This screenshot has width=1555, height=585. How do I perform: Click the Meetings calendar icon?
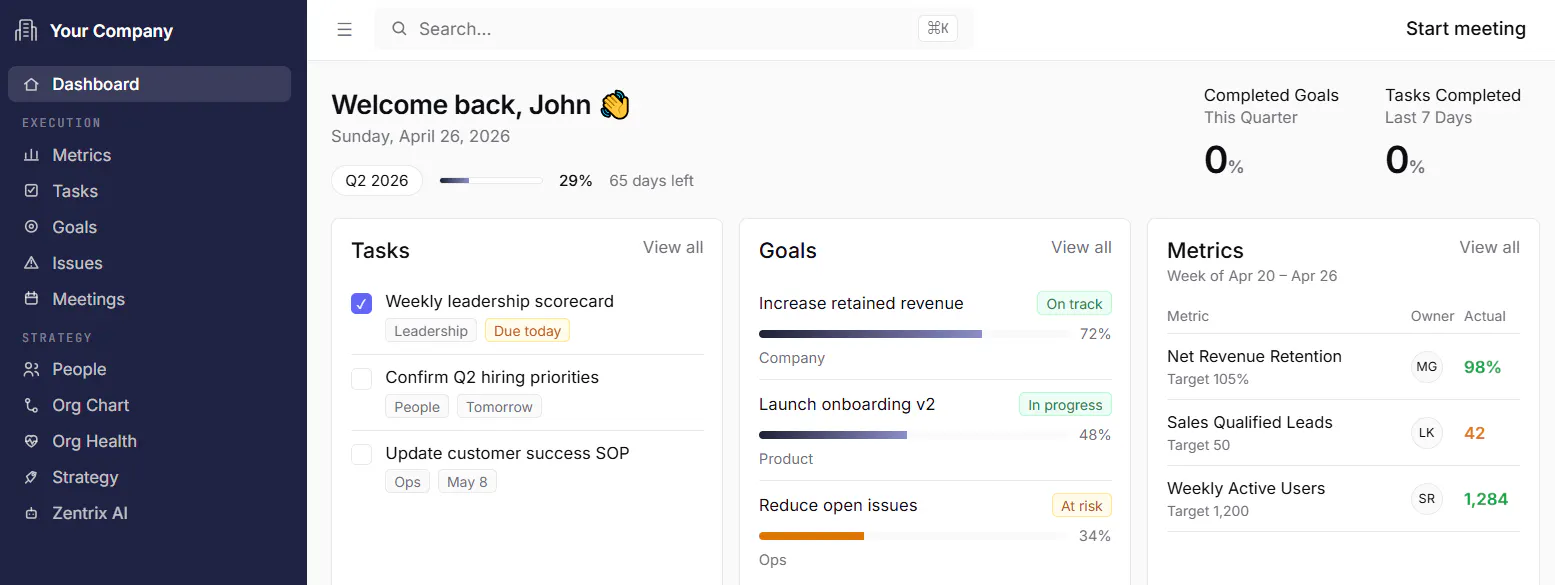pos(31,299)
